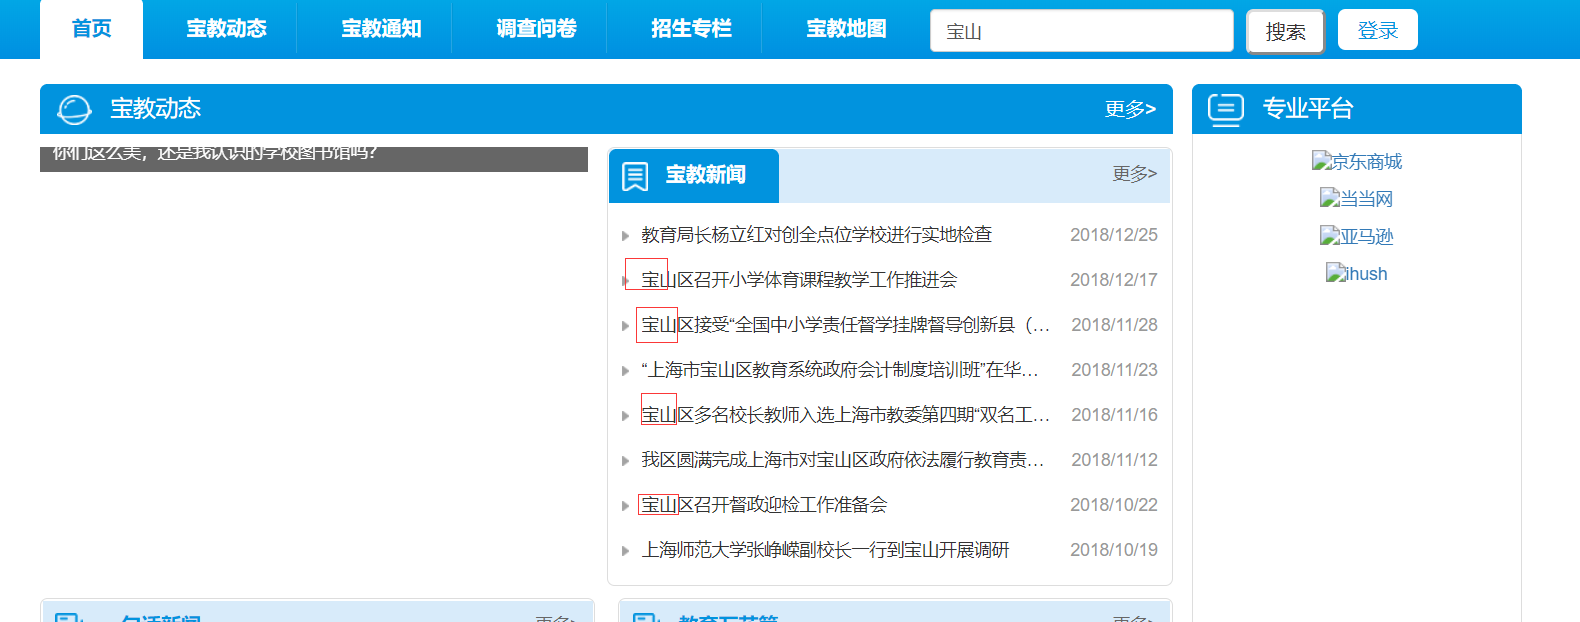Image resolution: width=1580 pixels, height=622 pixels.
Task: Open news 教育局长杨立红对创全点位学校进行实地检查
Action: 816,235
